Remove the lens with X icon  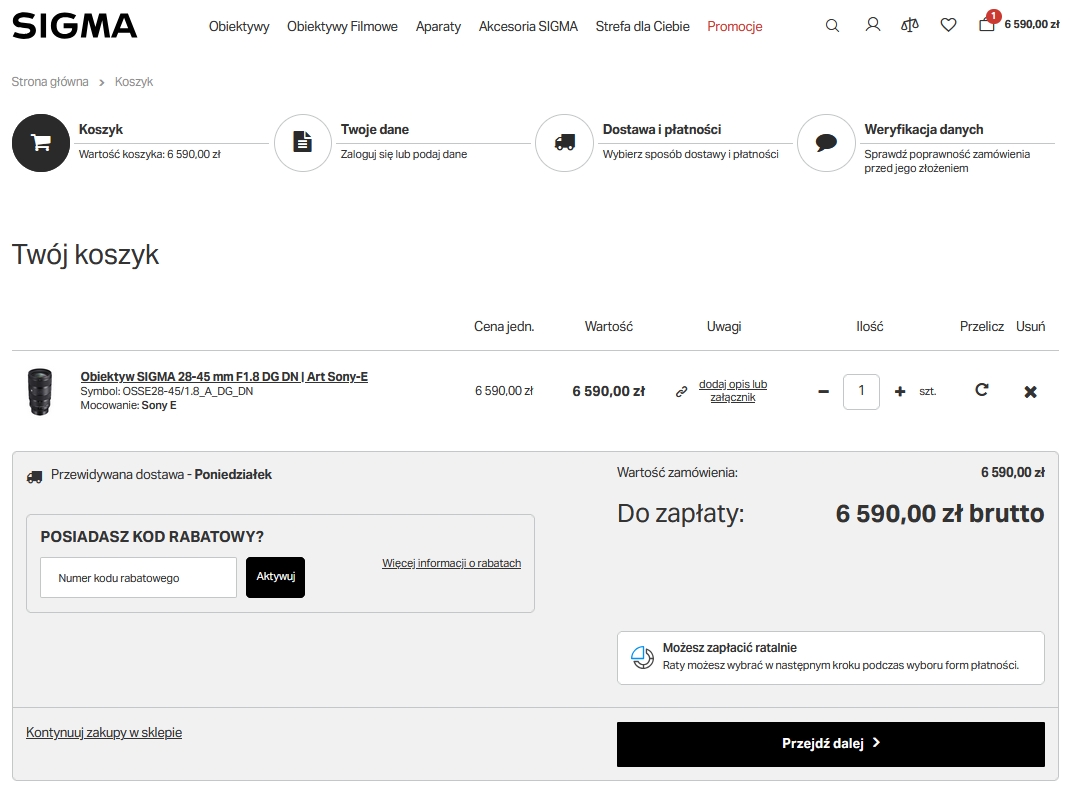[x=1030, y=392]
